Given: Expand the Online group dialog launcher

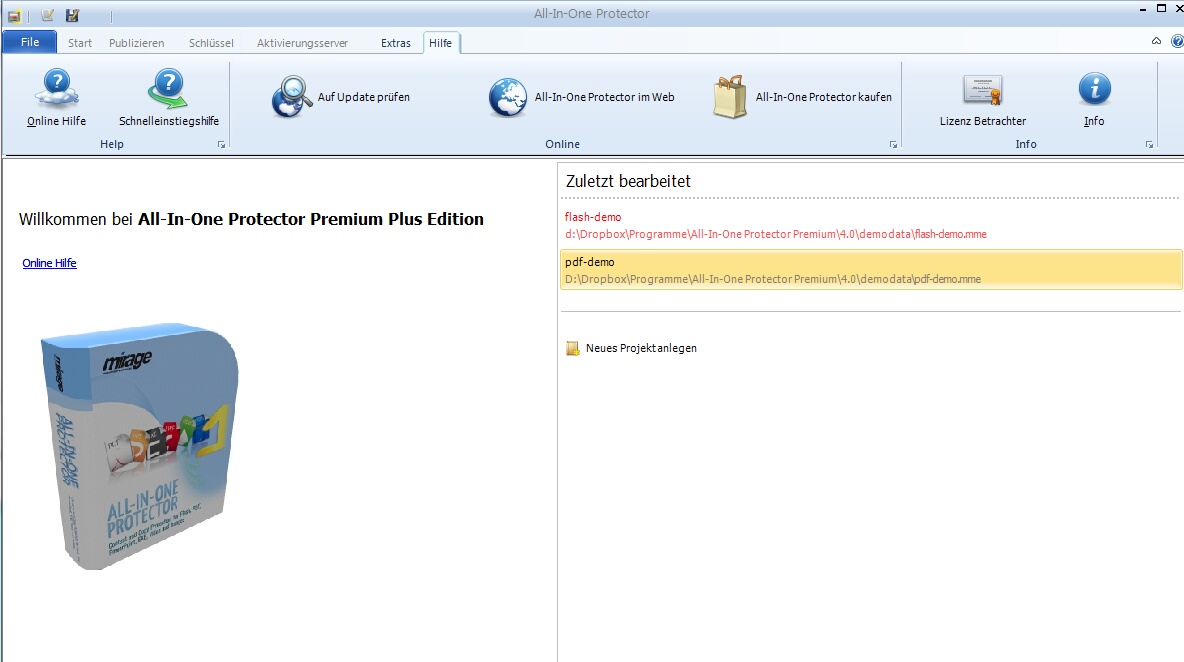Looking at the screenshot, I should (x=893, y=145).
